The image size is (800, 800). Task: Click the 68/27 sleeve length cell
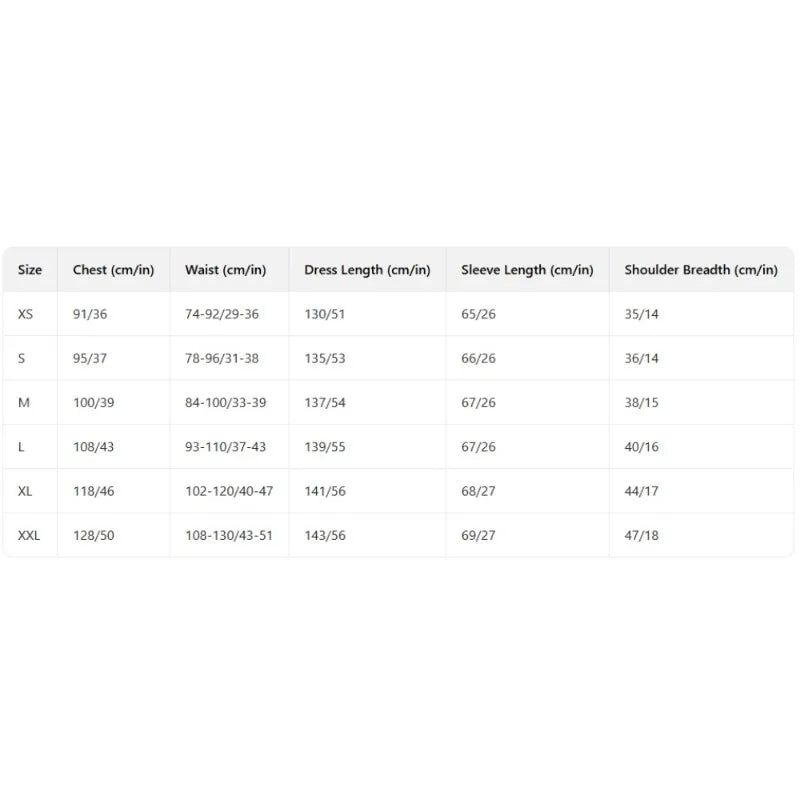pyautogui.click(x=478, y=491)
